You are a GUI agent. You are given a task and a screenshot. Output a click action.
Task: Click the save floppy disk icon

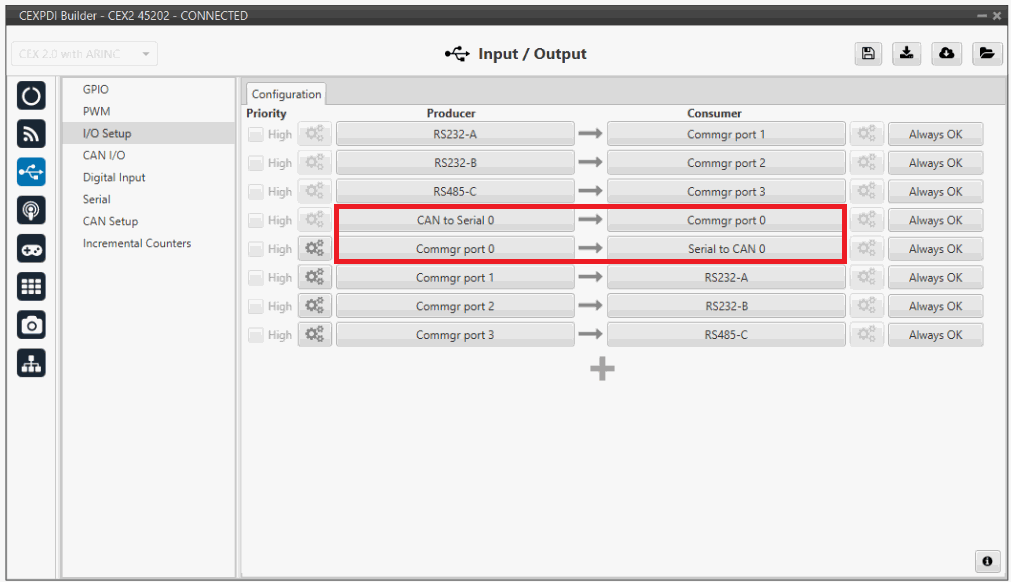(868, 54)
